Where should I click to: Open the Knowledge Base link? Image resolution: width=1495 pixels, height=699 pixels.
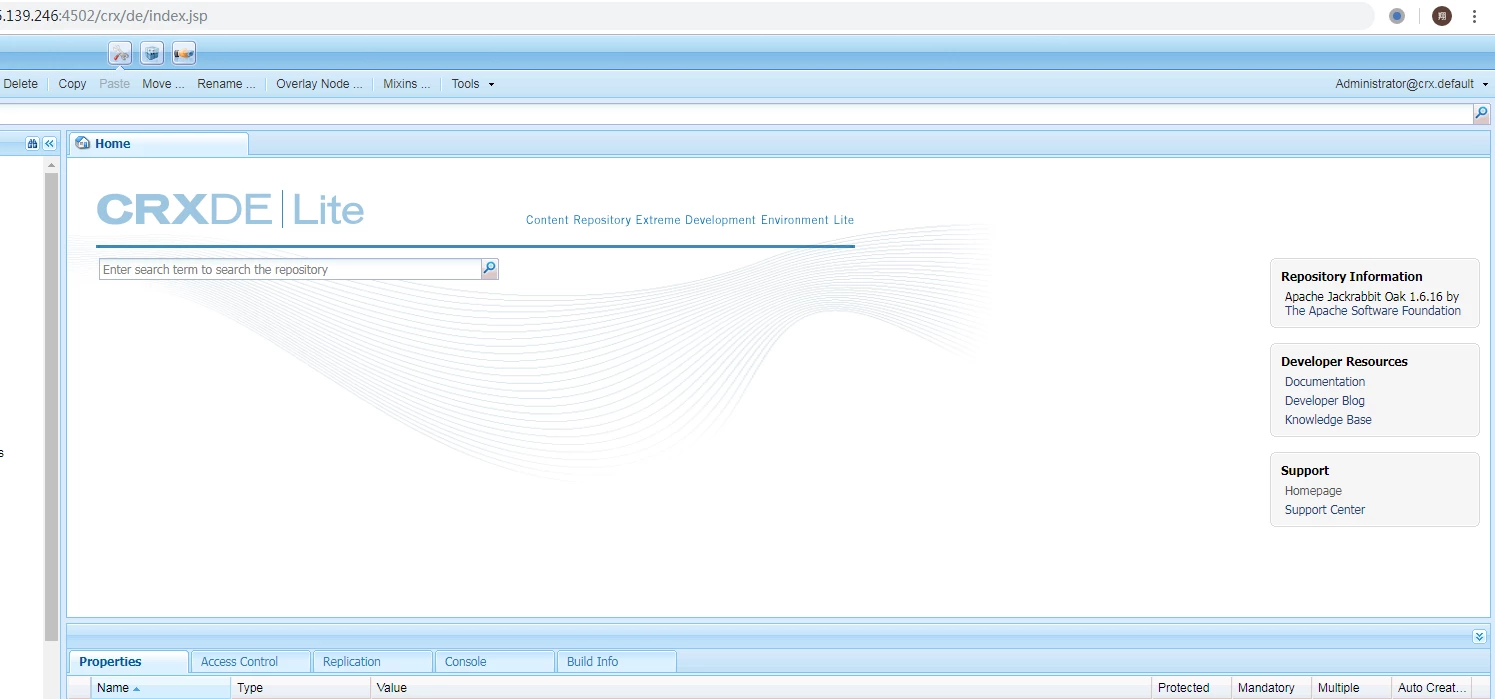(x=1328, y=420)
